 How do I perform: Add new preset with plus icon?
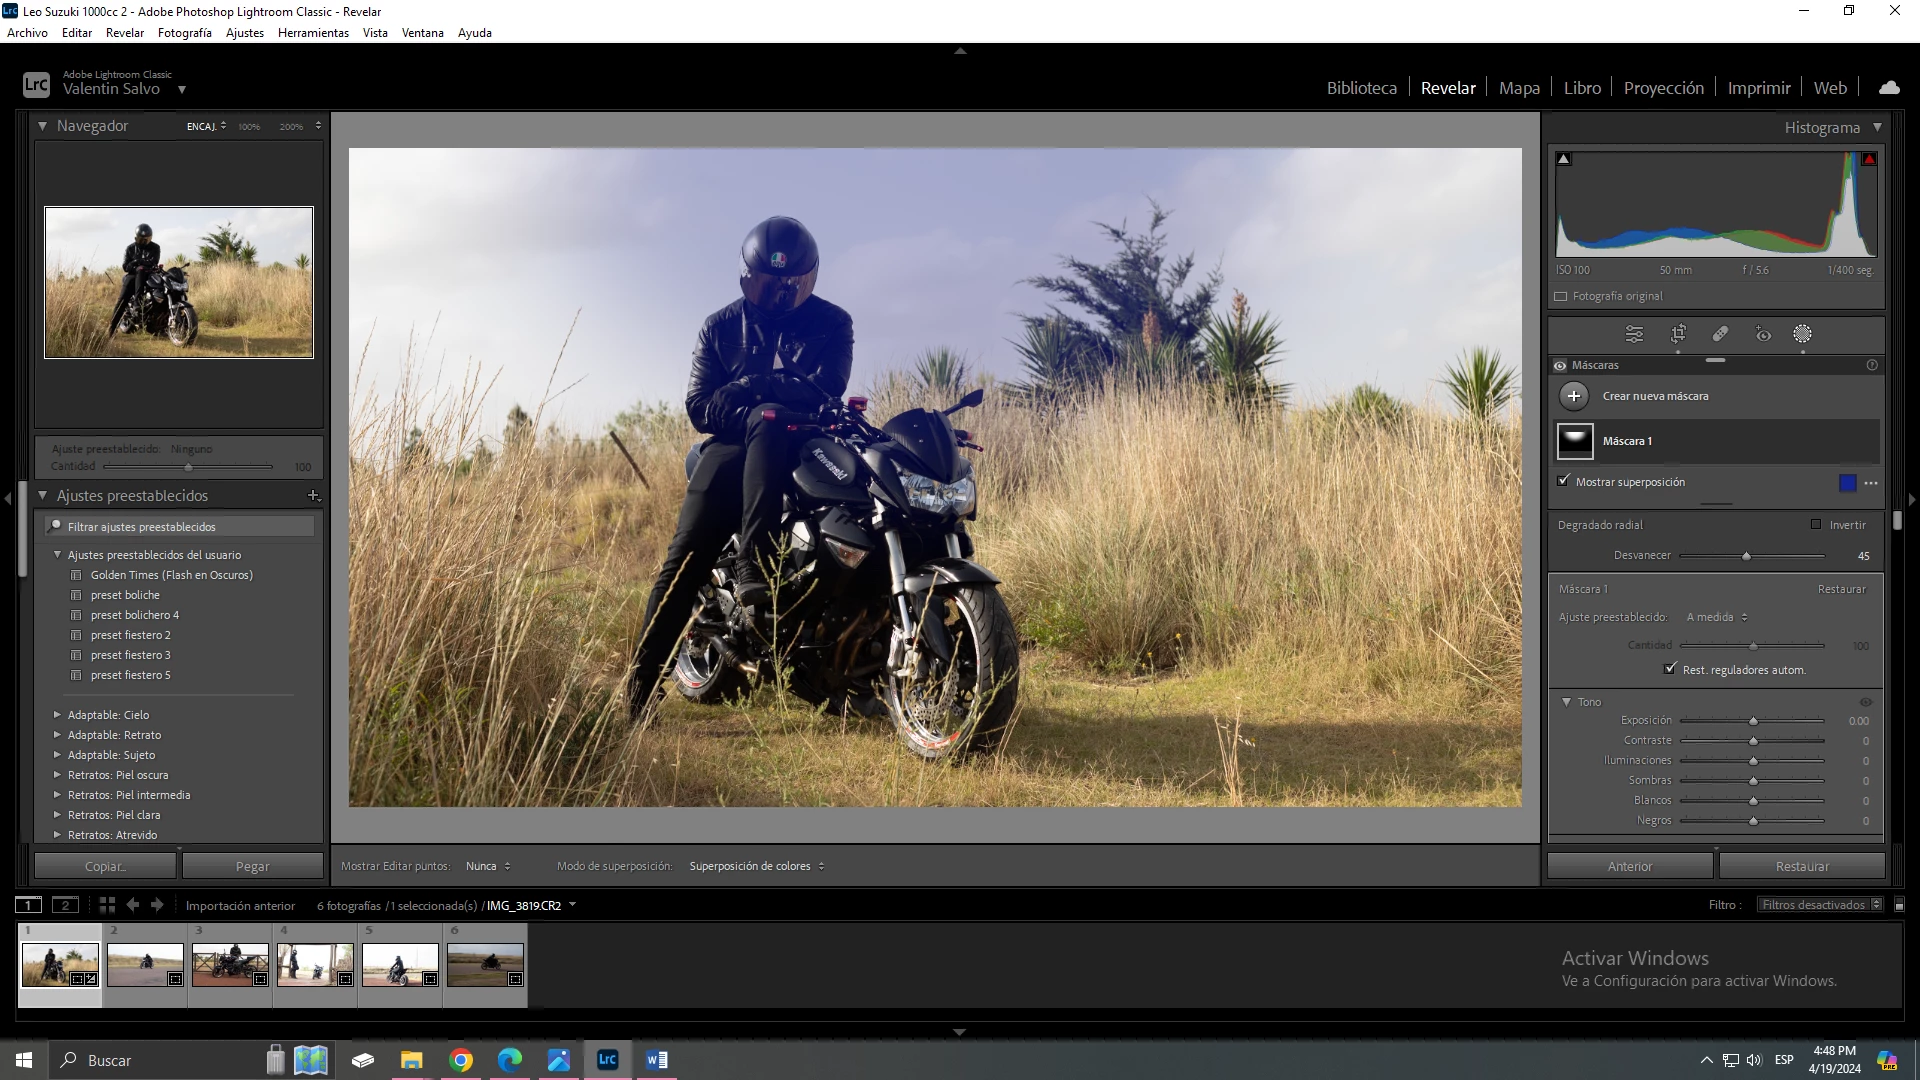point(313,495)
